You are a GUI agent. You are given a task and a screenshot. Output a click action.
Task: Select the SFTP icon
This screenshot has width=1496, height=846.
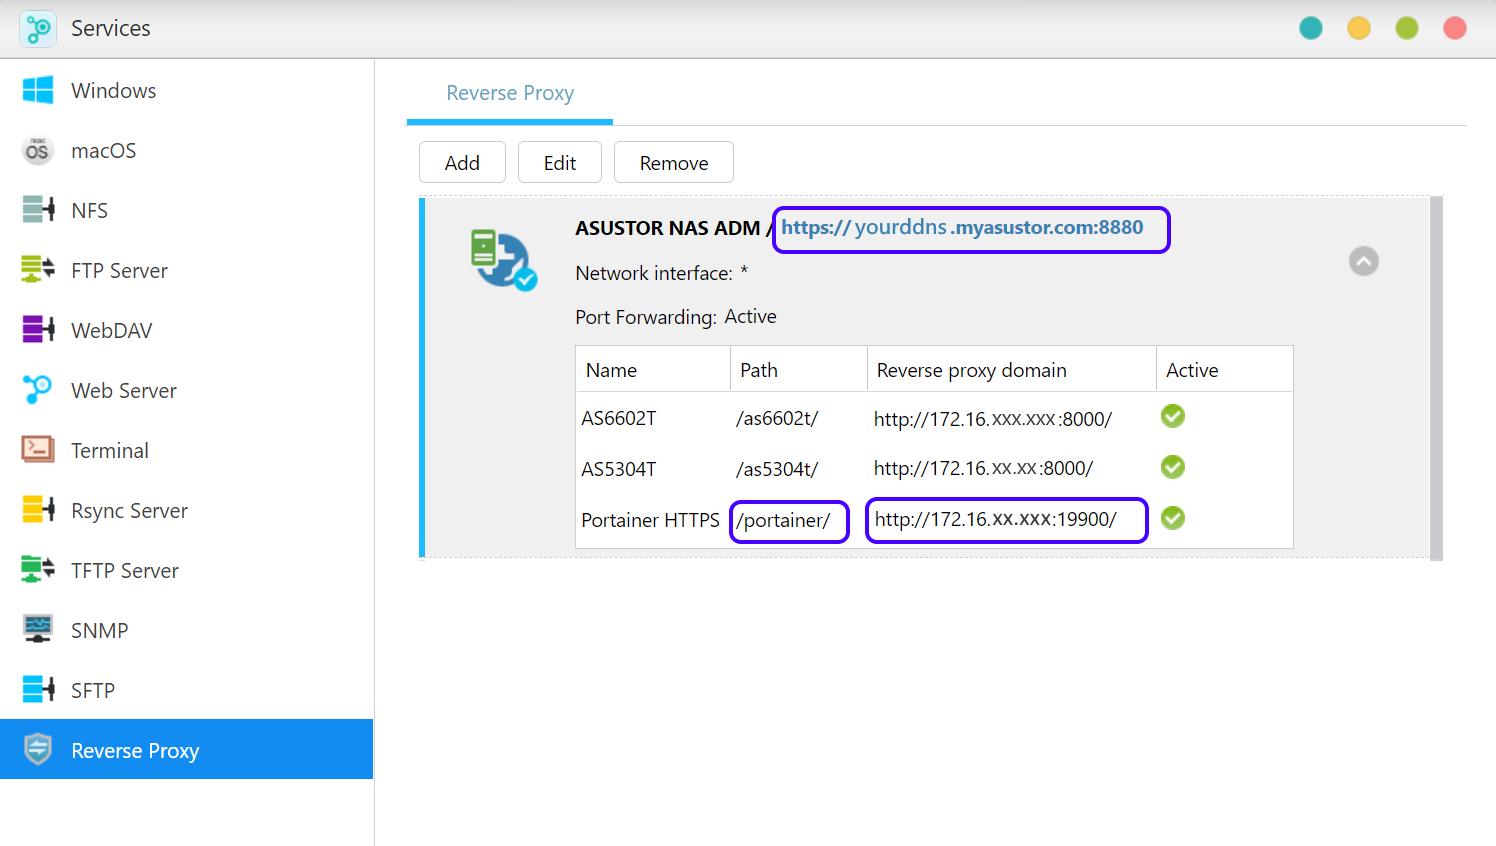38,690
